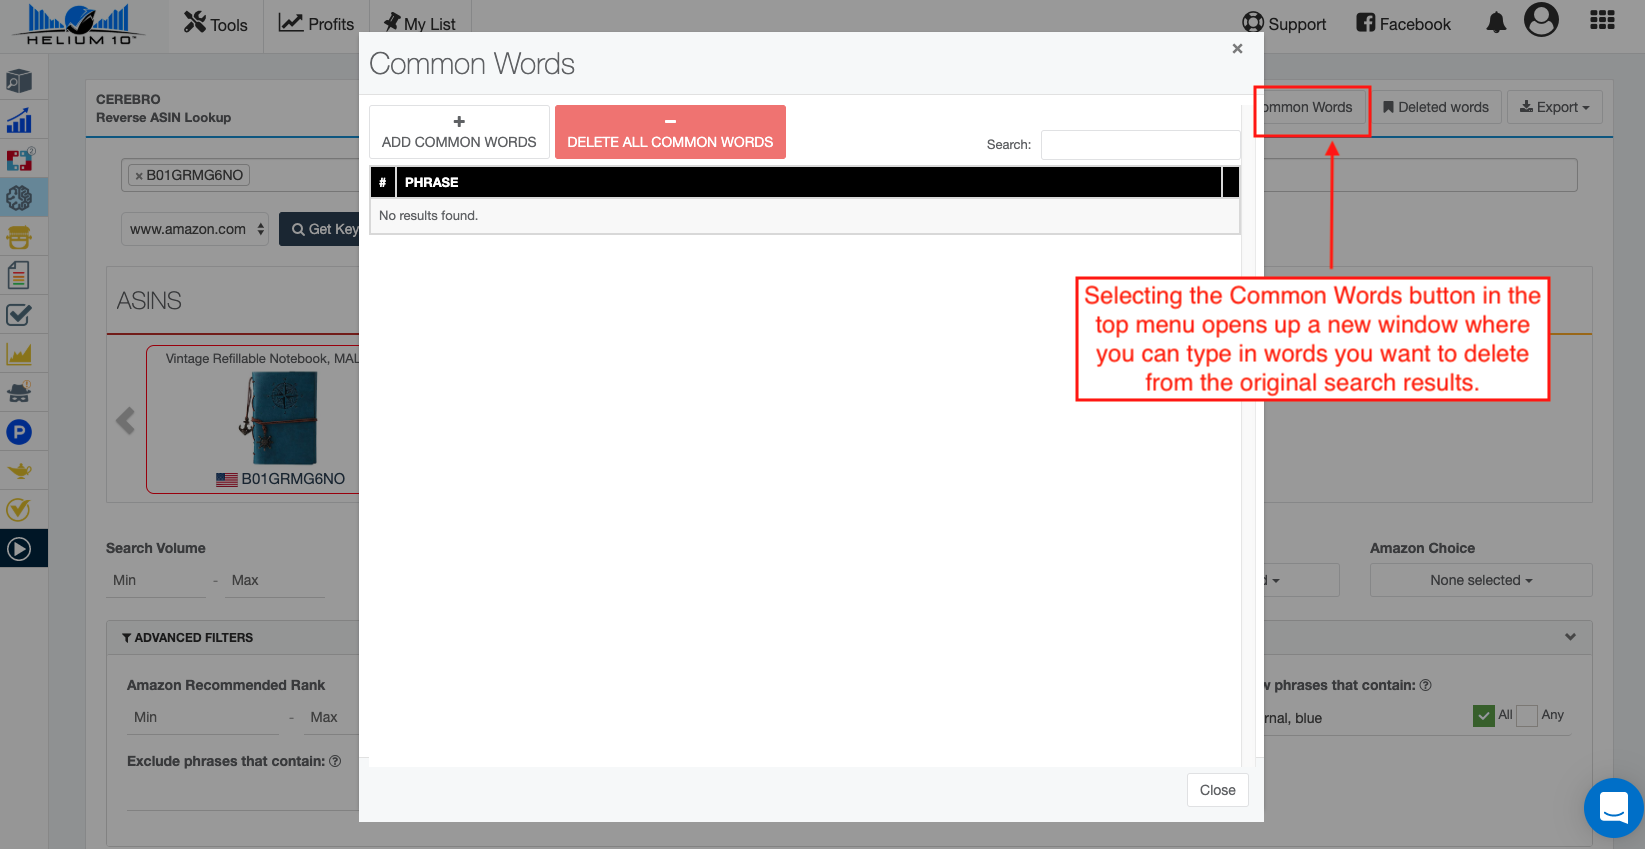The width and height of the screenshot is (1645, 849).
Task: Open the Export dropdown
Action: pos(1554,107)
